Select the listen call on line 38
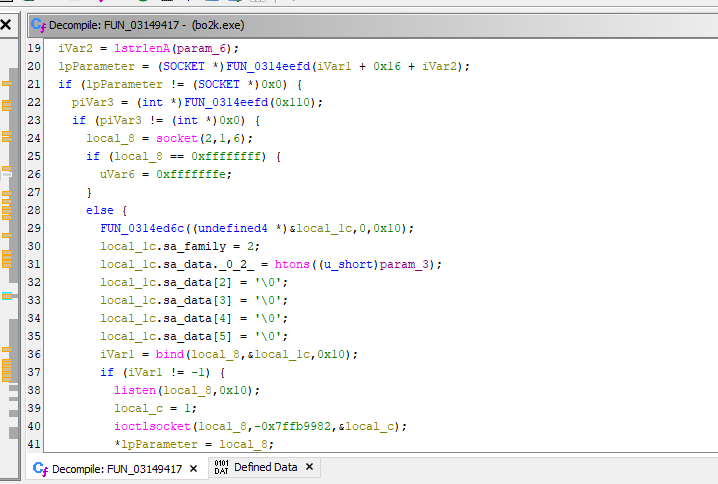Viewport: 718px width, 484px height. point(134,390)
